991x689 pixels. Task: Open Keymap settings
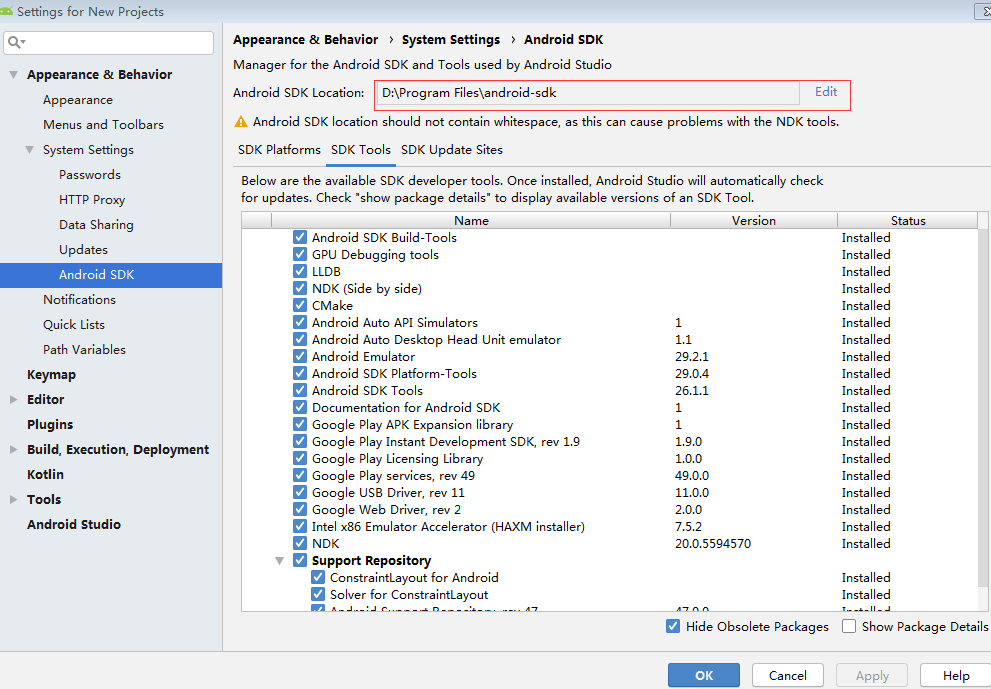point(51,374)
